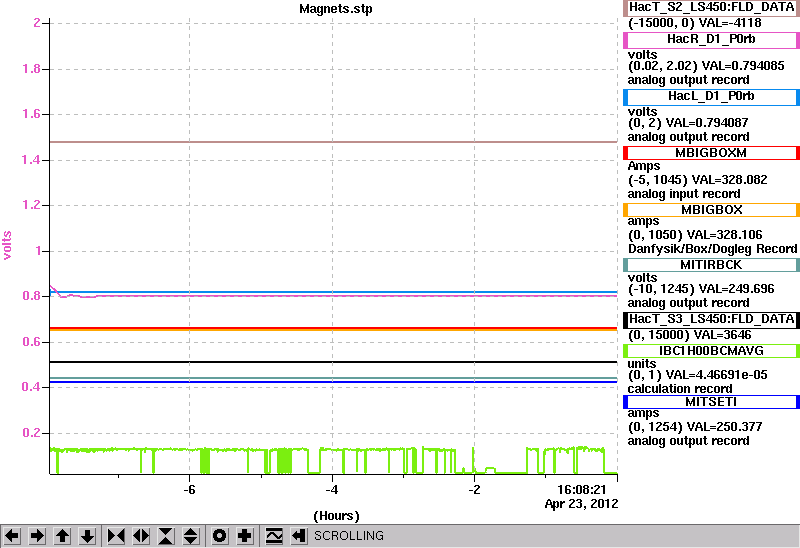The width and height of the screenshot is (800, 548).
Task: Select the blue HacL_D1_P0rb curve label
Action: tap(711, 97)
